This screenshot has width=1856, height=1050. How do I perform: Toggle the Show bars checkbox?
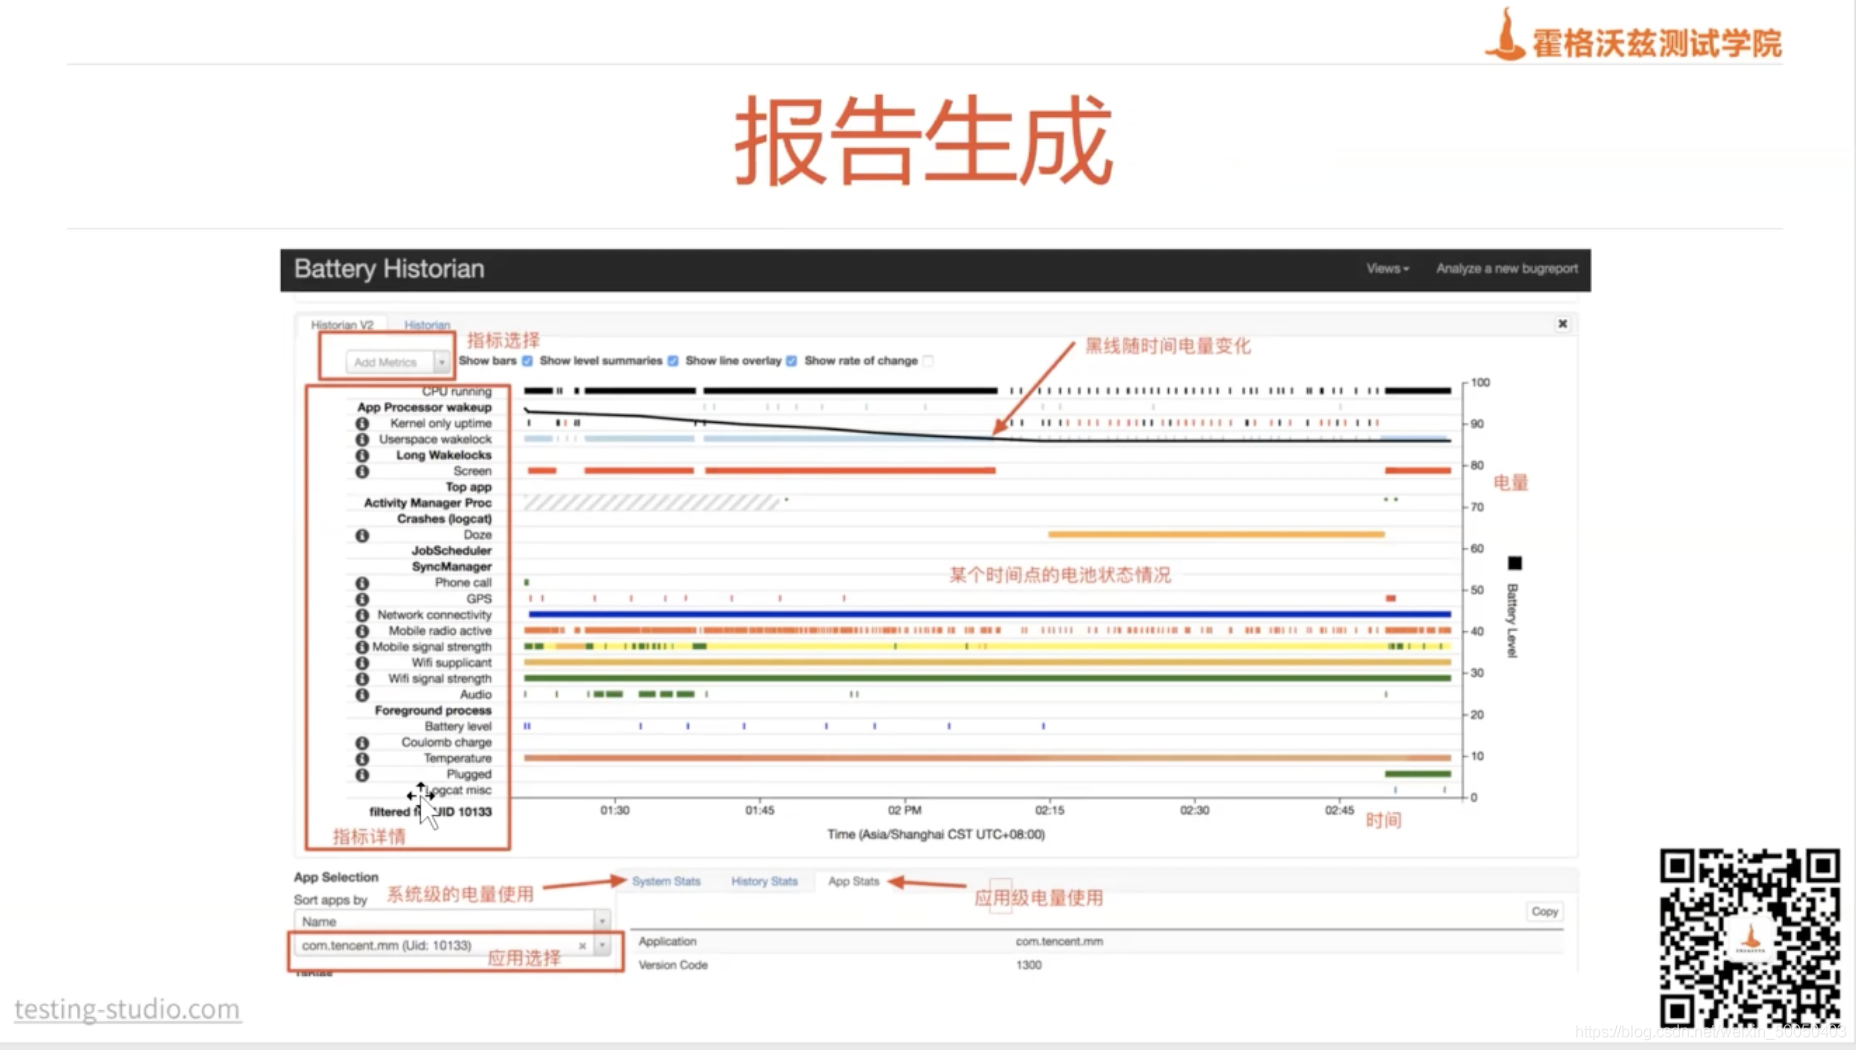(527, 361)
